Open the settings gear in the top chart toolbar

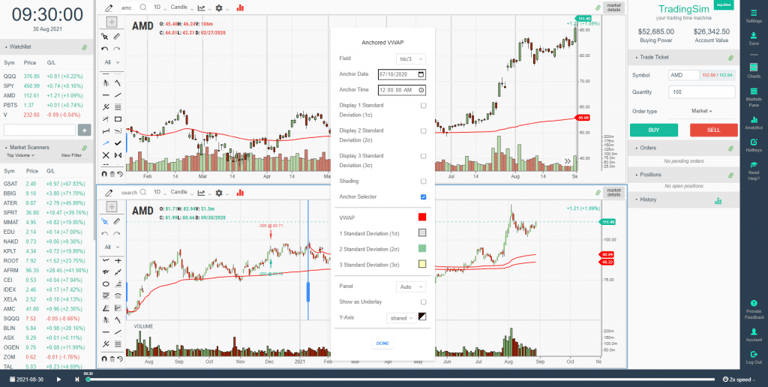coord(218,8)
